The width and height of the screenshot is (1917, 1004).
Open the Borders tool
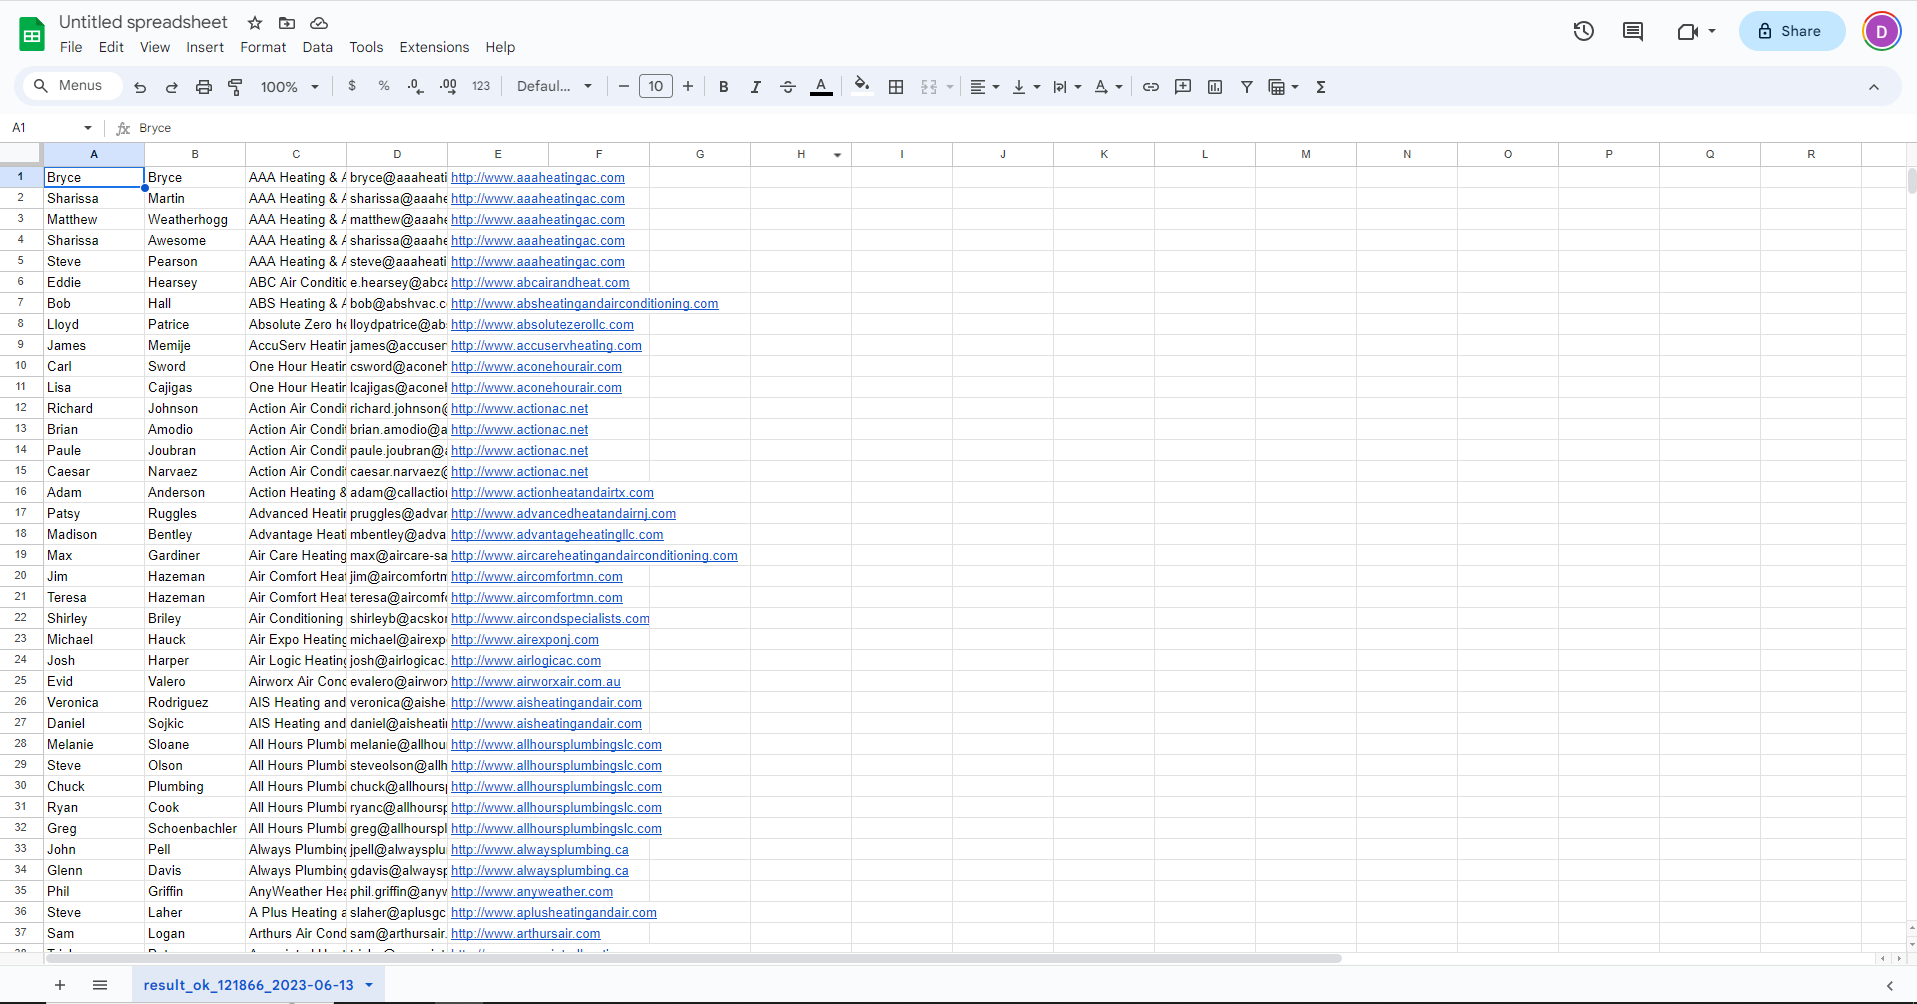(x=896, y=87)
